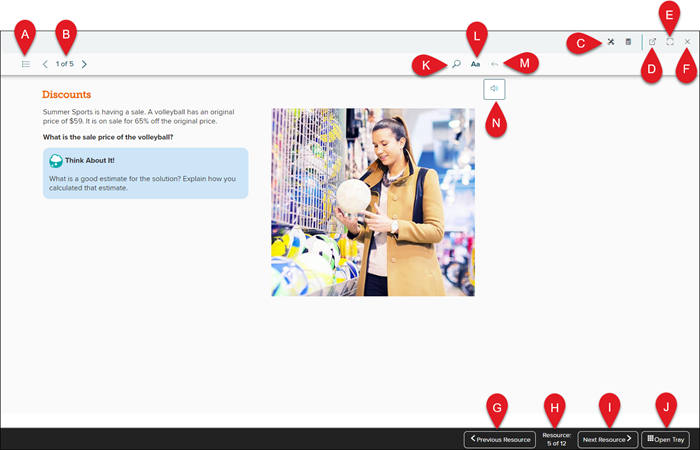Close the resource viewer with X

click(x=687, y=42)
